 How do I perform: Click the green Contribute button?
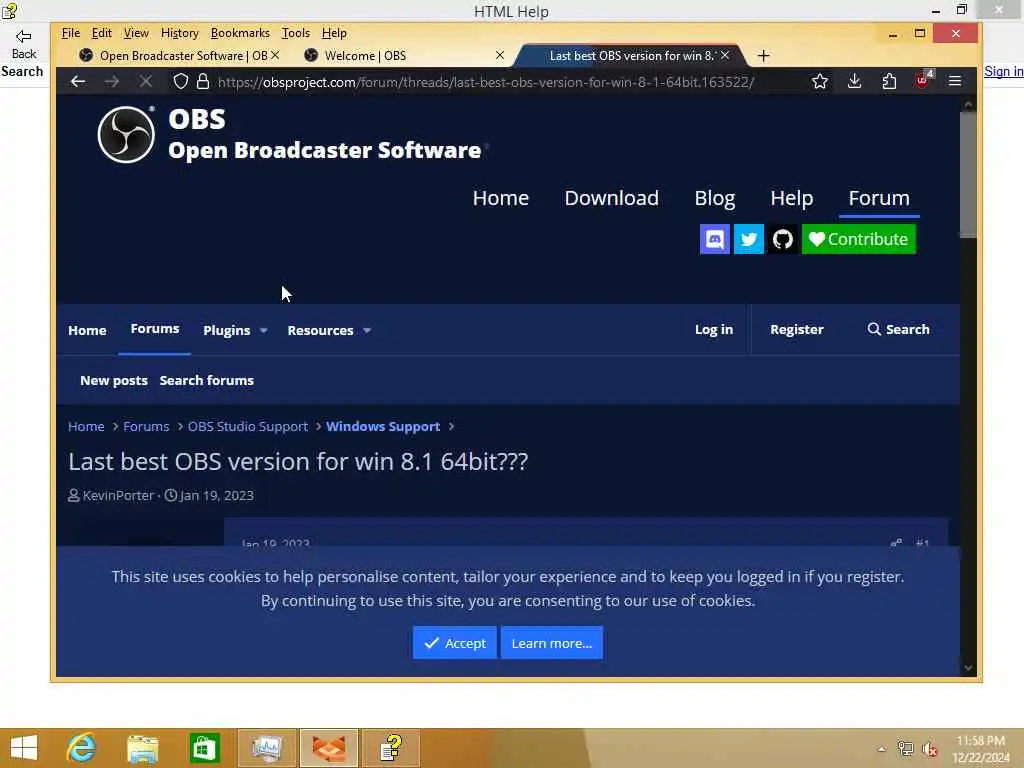click(858, 239)
